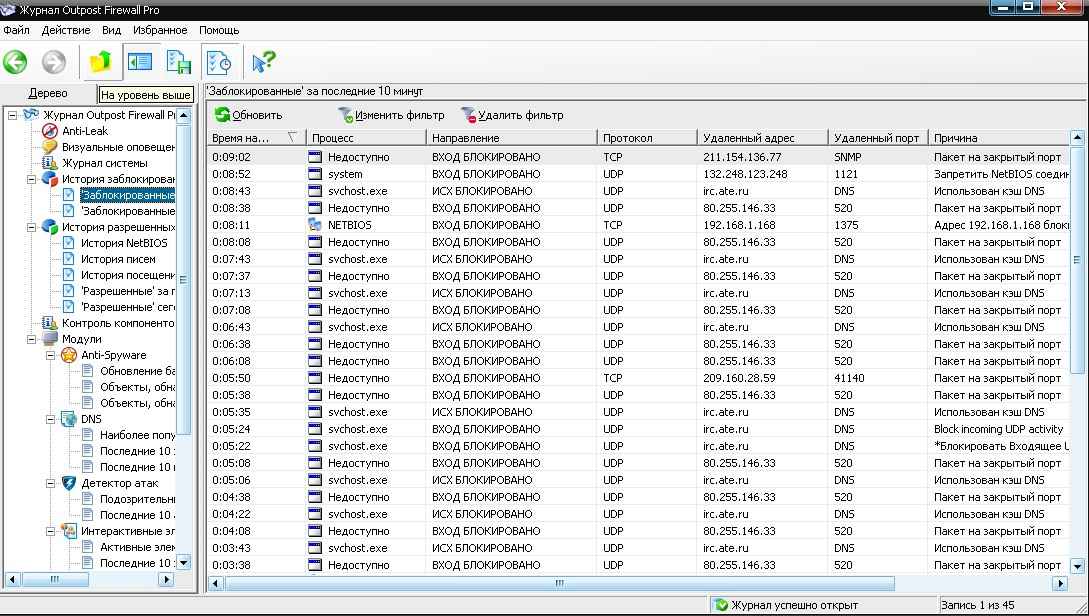Select selected 'Заблокированные' item in tree
Image resolution: width=1089 pixels, height=616 pixels.
(128, 195)
